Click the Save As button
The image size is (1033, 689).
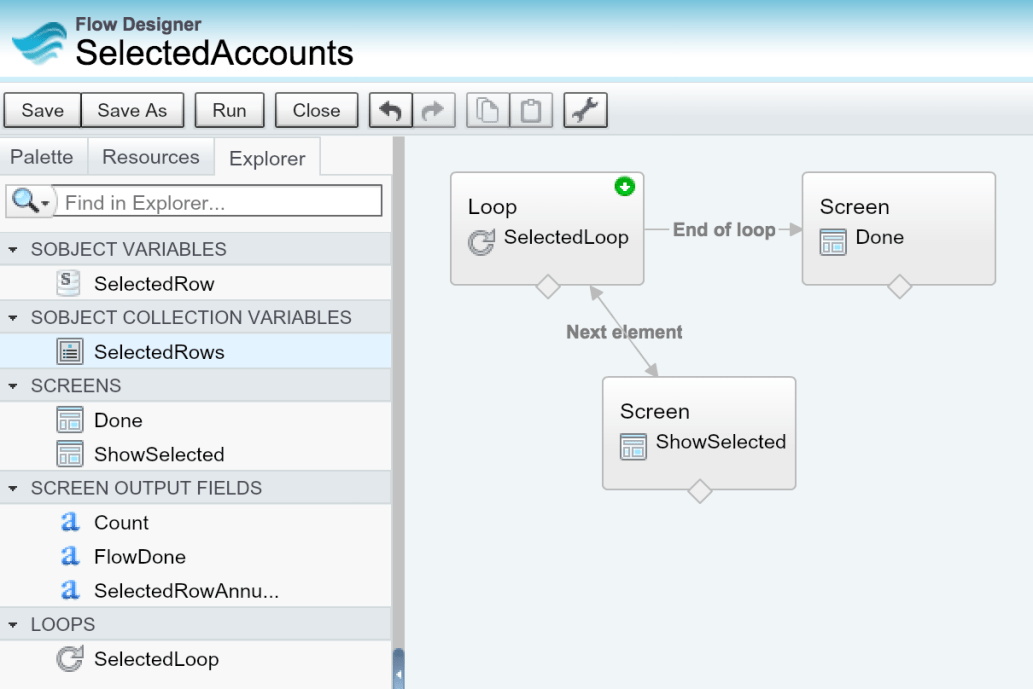click(x=132, y=110)
